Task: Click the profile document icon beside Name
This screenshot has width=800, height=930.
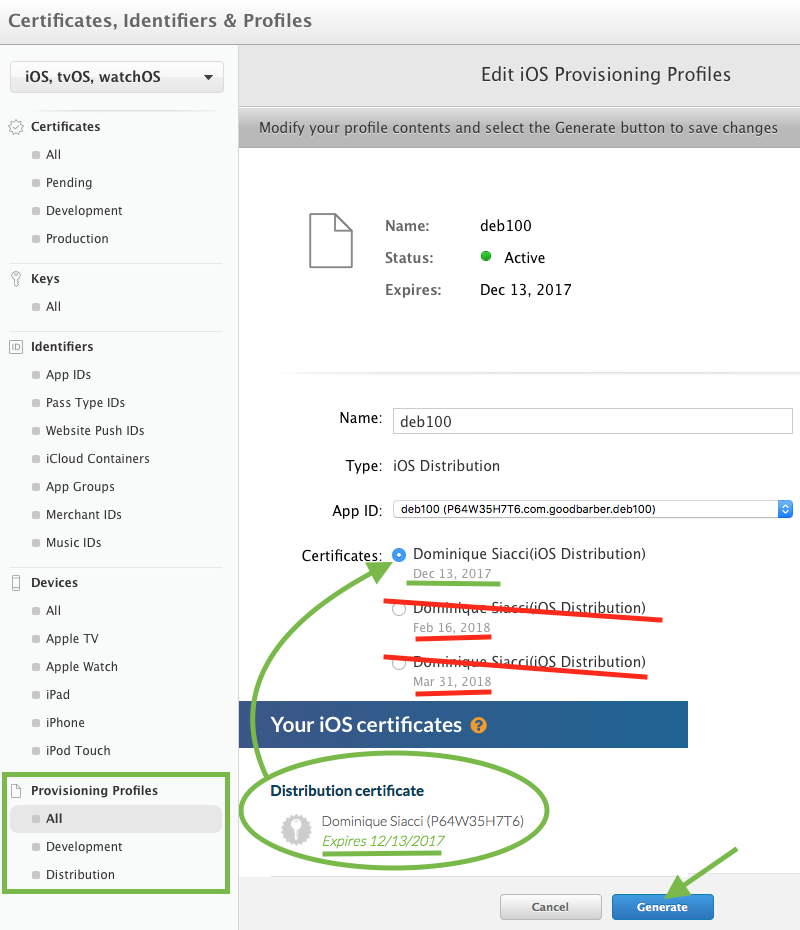Action: coord(330,241)
